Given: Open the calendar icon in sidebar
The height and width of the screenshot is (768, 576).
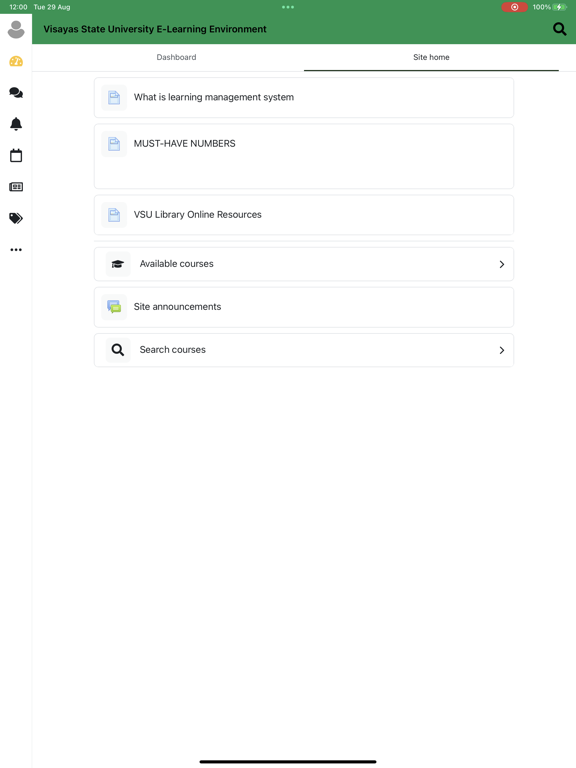Looking at the screenshot, I should pos(16,156).
